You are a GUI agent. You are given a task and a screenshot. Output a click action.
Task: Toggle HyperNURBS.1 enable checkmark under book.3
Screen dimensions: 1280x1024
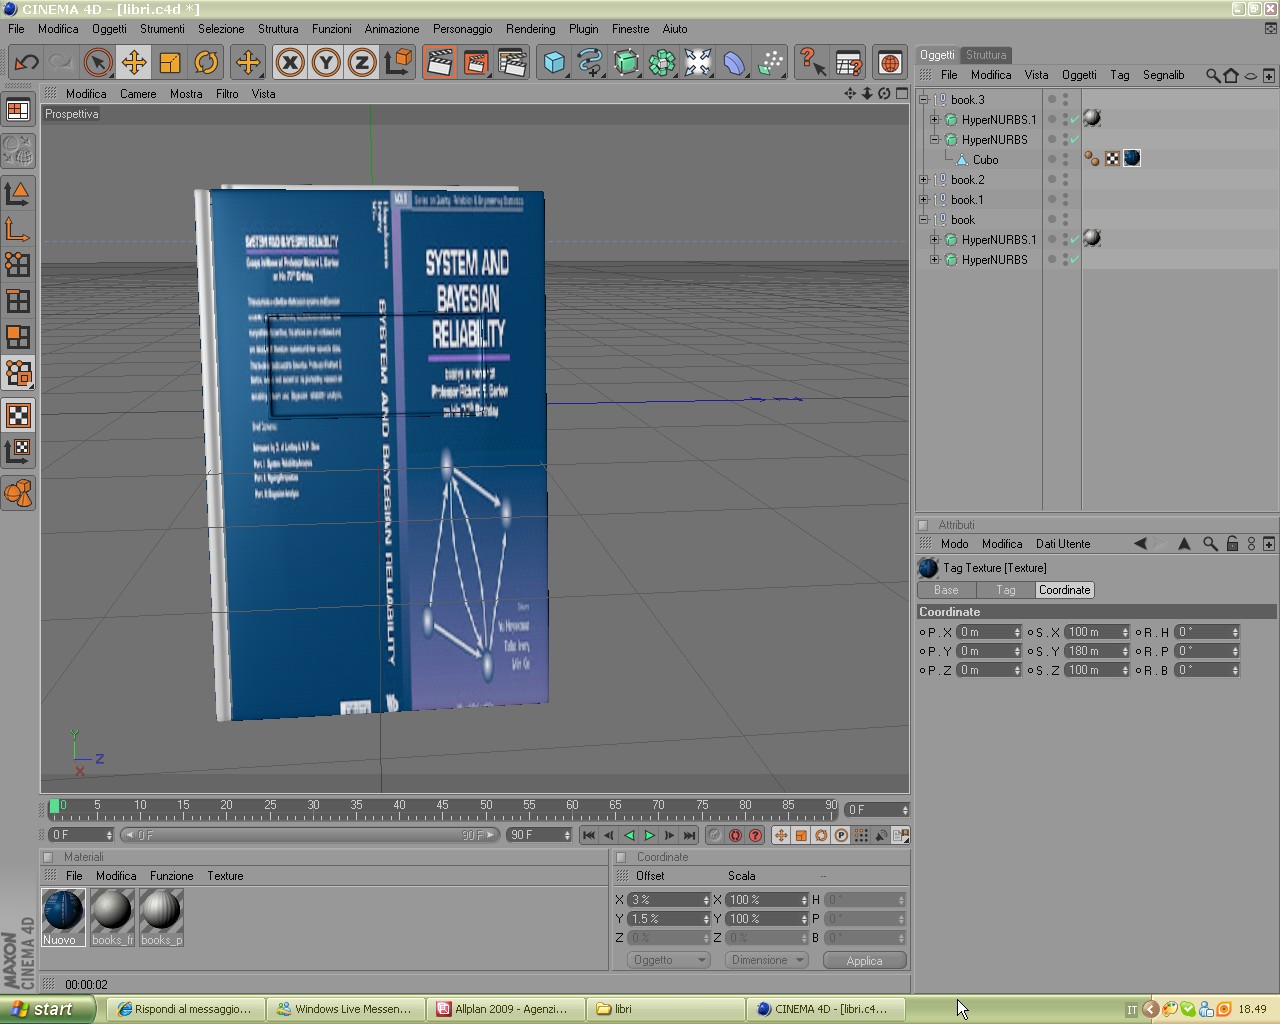1075,119
